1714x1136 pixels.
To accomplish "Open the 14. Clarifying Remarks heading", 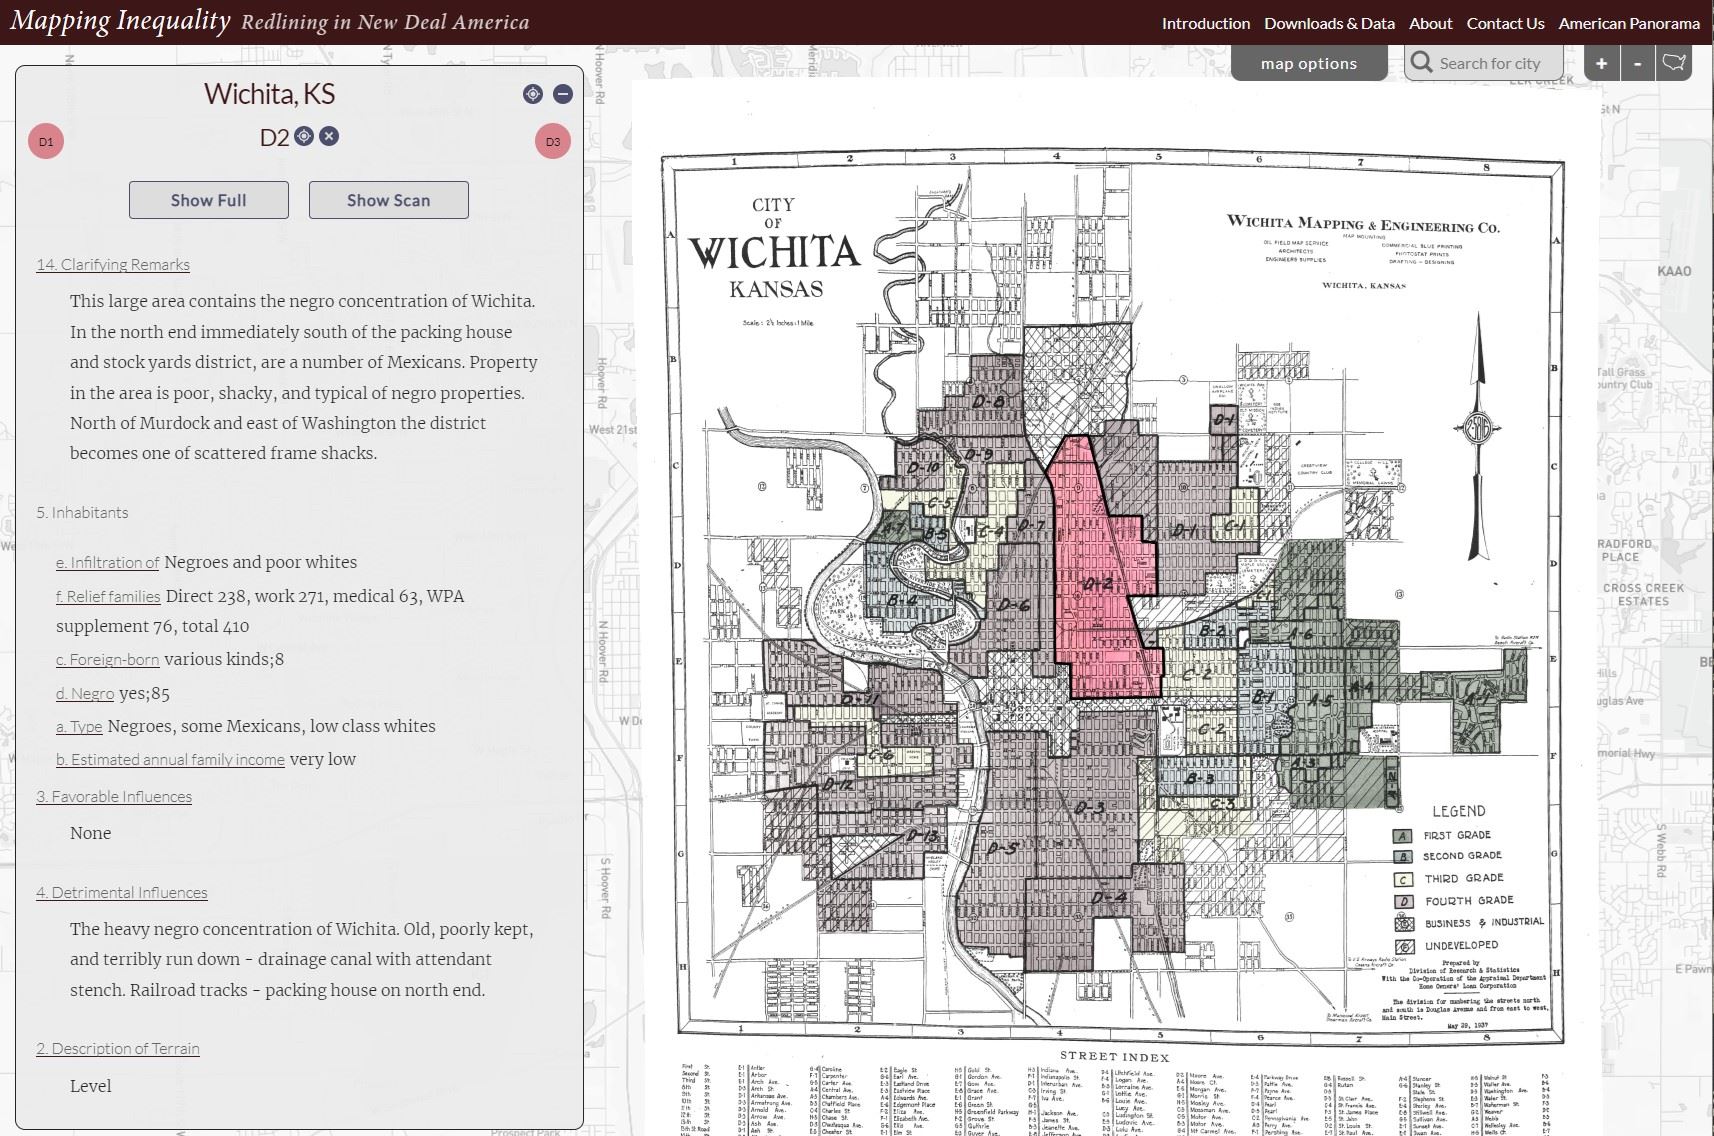I will pos(113,264).
